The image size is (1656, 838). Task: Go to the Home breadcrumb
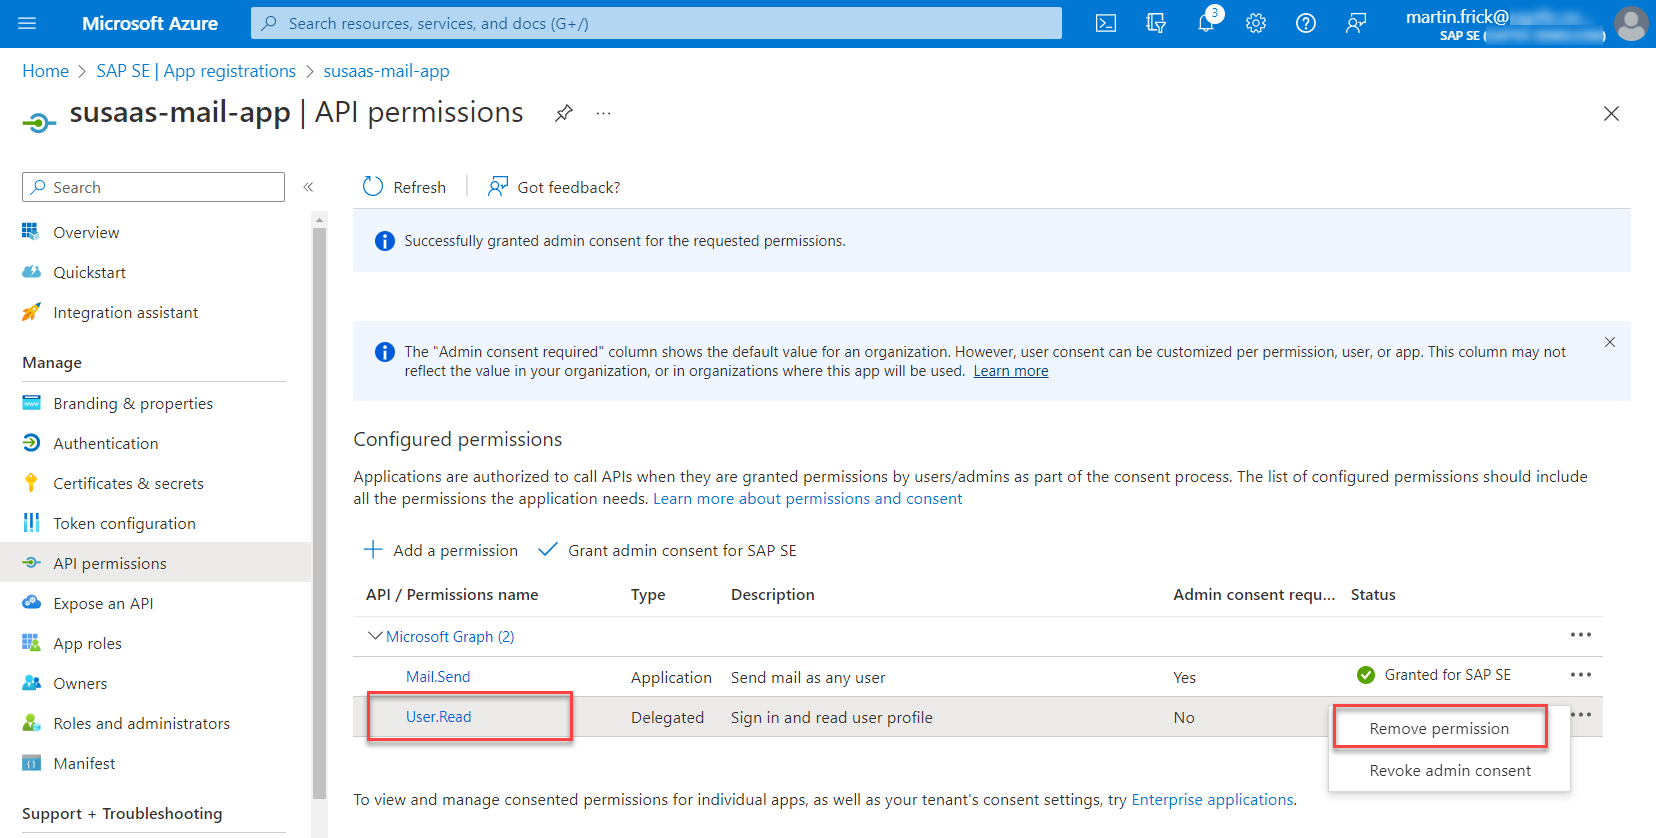coord(45,71)
